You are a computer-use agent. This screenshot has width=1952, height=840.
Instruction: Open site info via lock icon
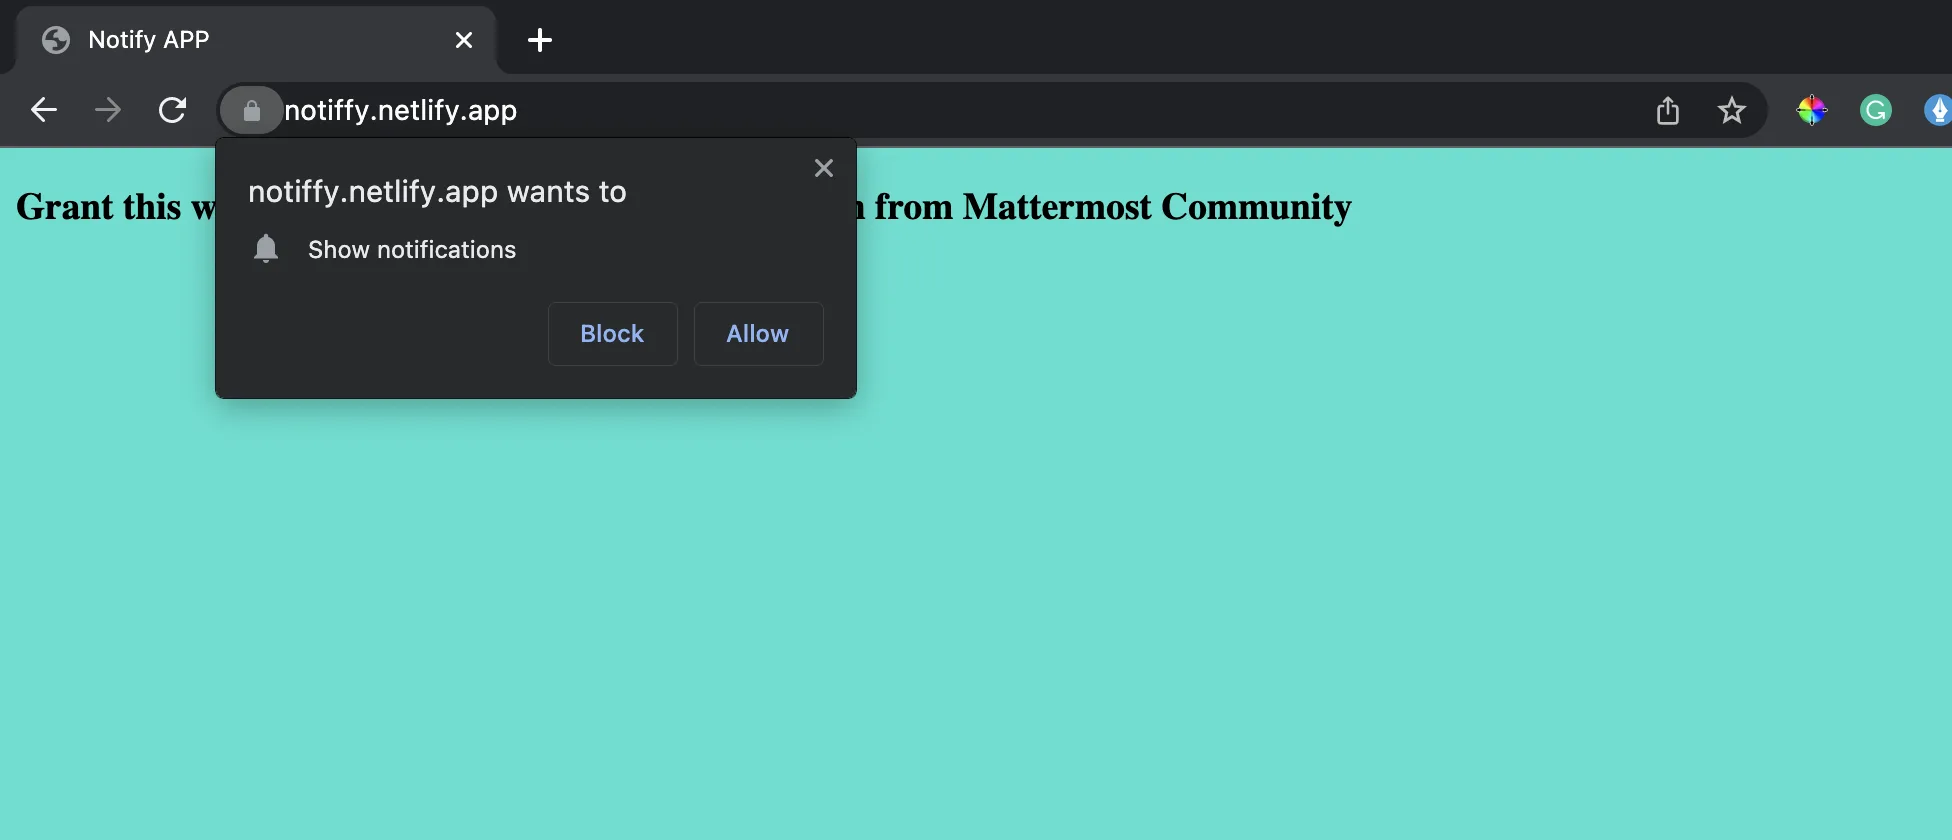(x=252, y=110)
